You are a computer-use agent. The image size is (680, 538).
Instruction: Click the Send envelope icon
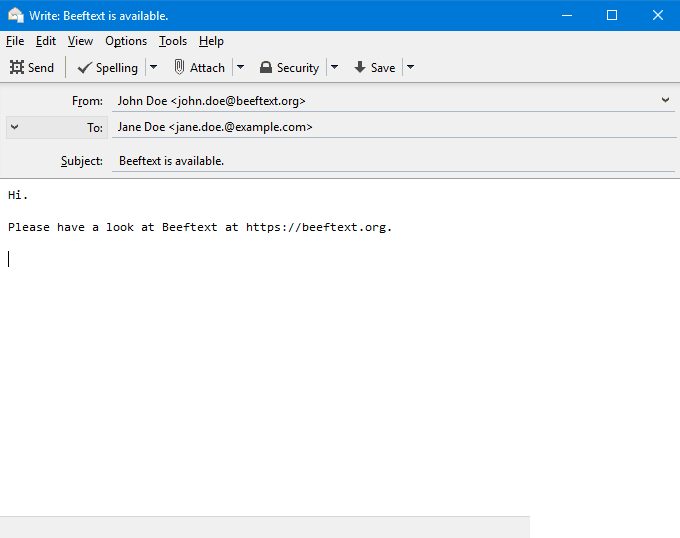(17, 67)
